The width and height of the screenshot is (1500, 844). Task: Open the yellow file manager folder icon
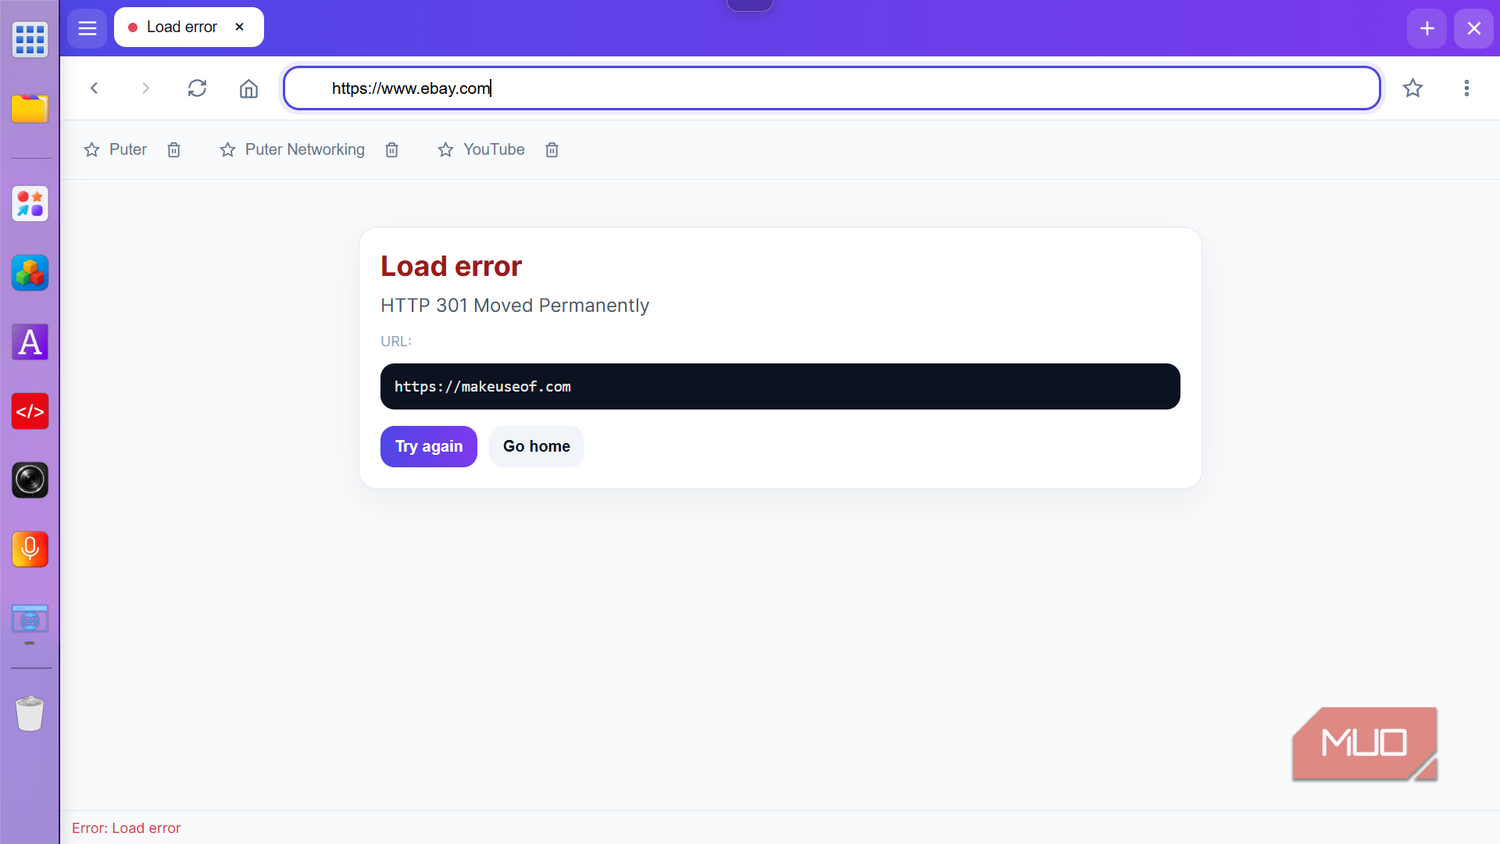click(x=30, y=108)
